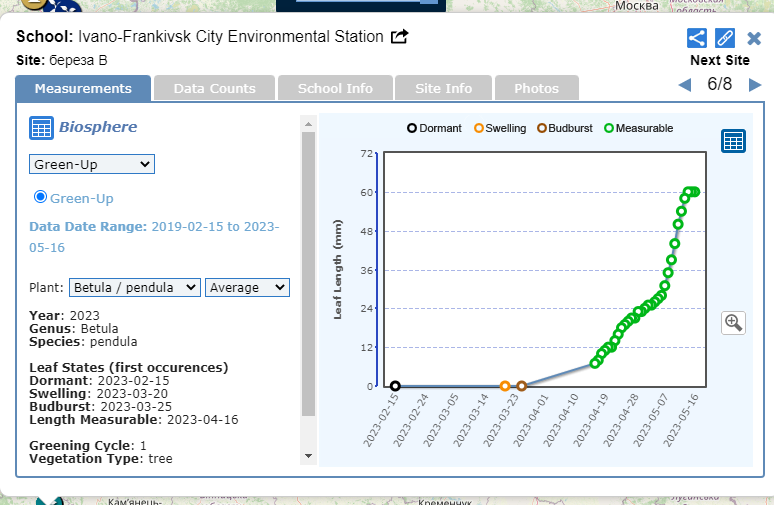Image resolution: width=774 pixels, height=505 pixels.
Task: Close the station popup window
Action: point(754,39)
